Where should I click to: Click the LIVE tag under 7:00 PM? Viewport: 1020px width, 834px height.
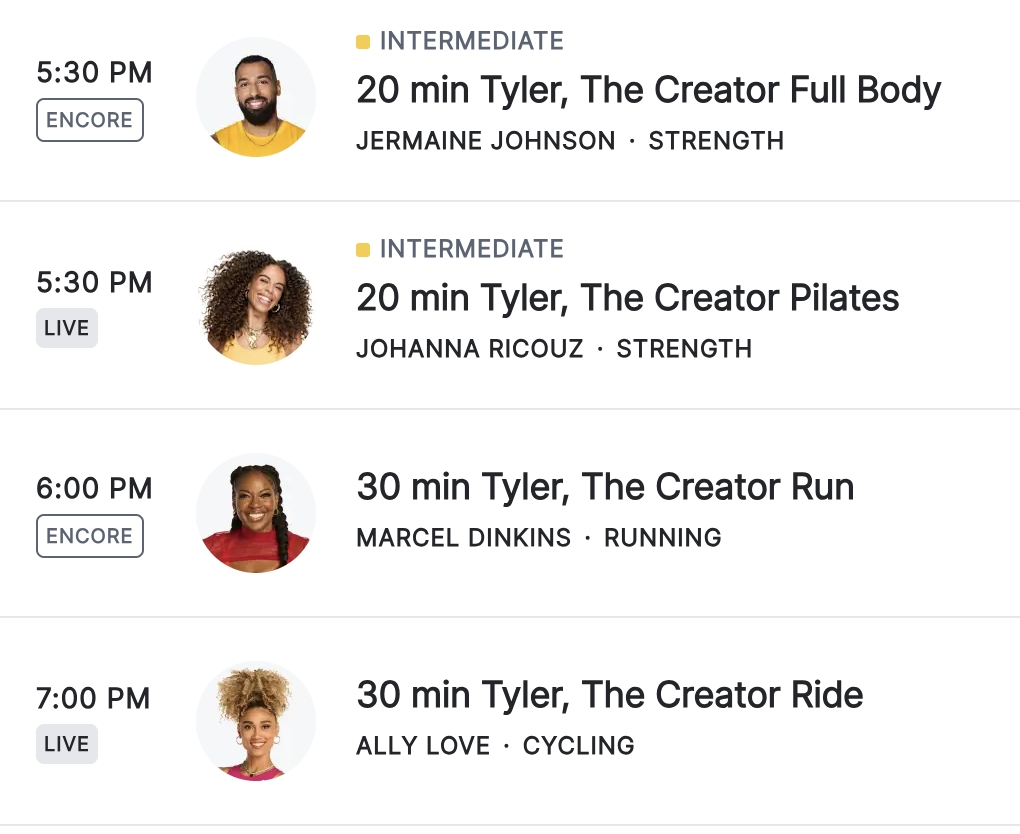(x=67, y=744)
